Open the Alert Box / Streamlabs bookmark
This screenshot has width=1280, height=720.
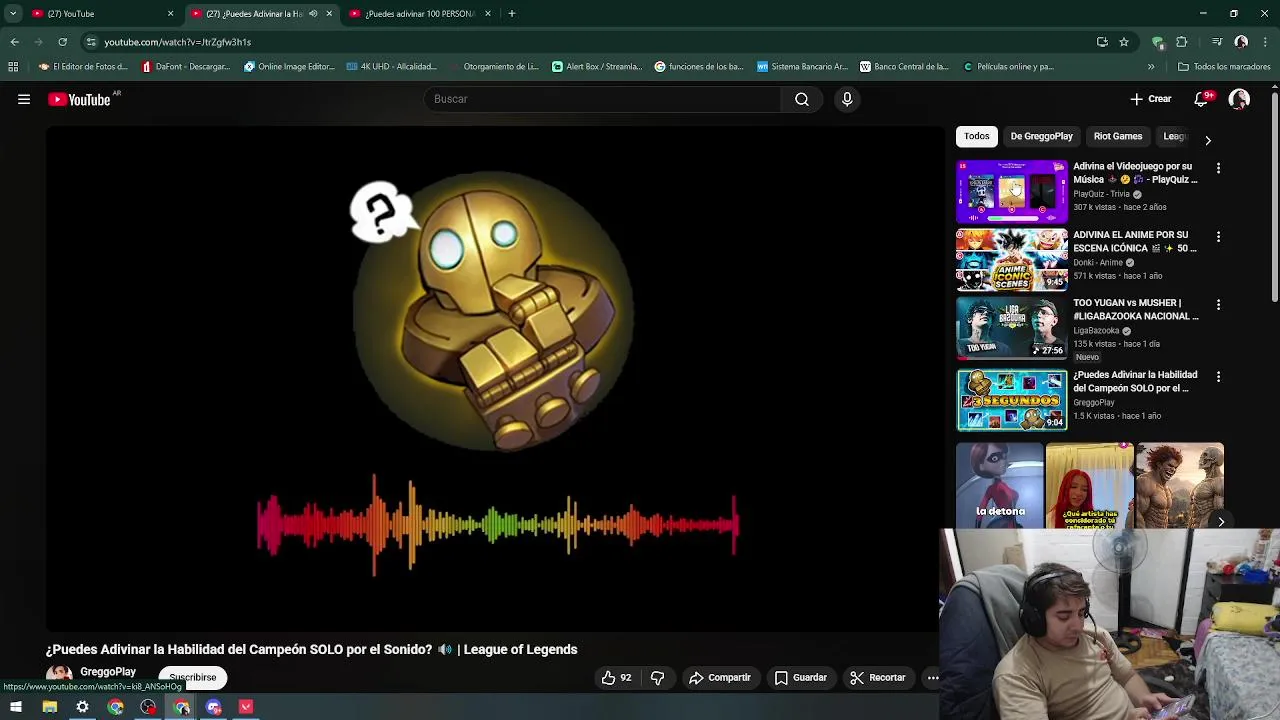coord(597,67)
